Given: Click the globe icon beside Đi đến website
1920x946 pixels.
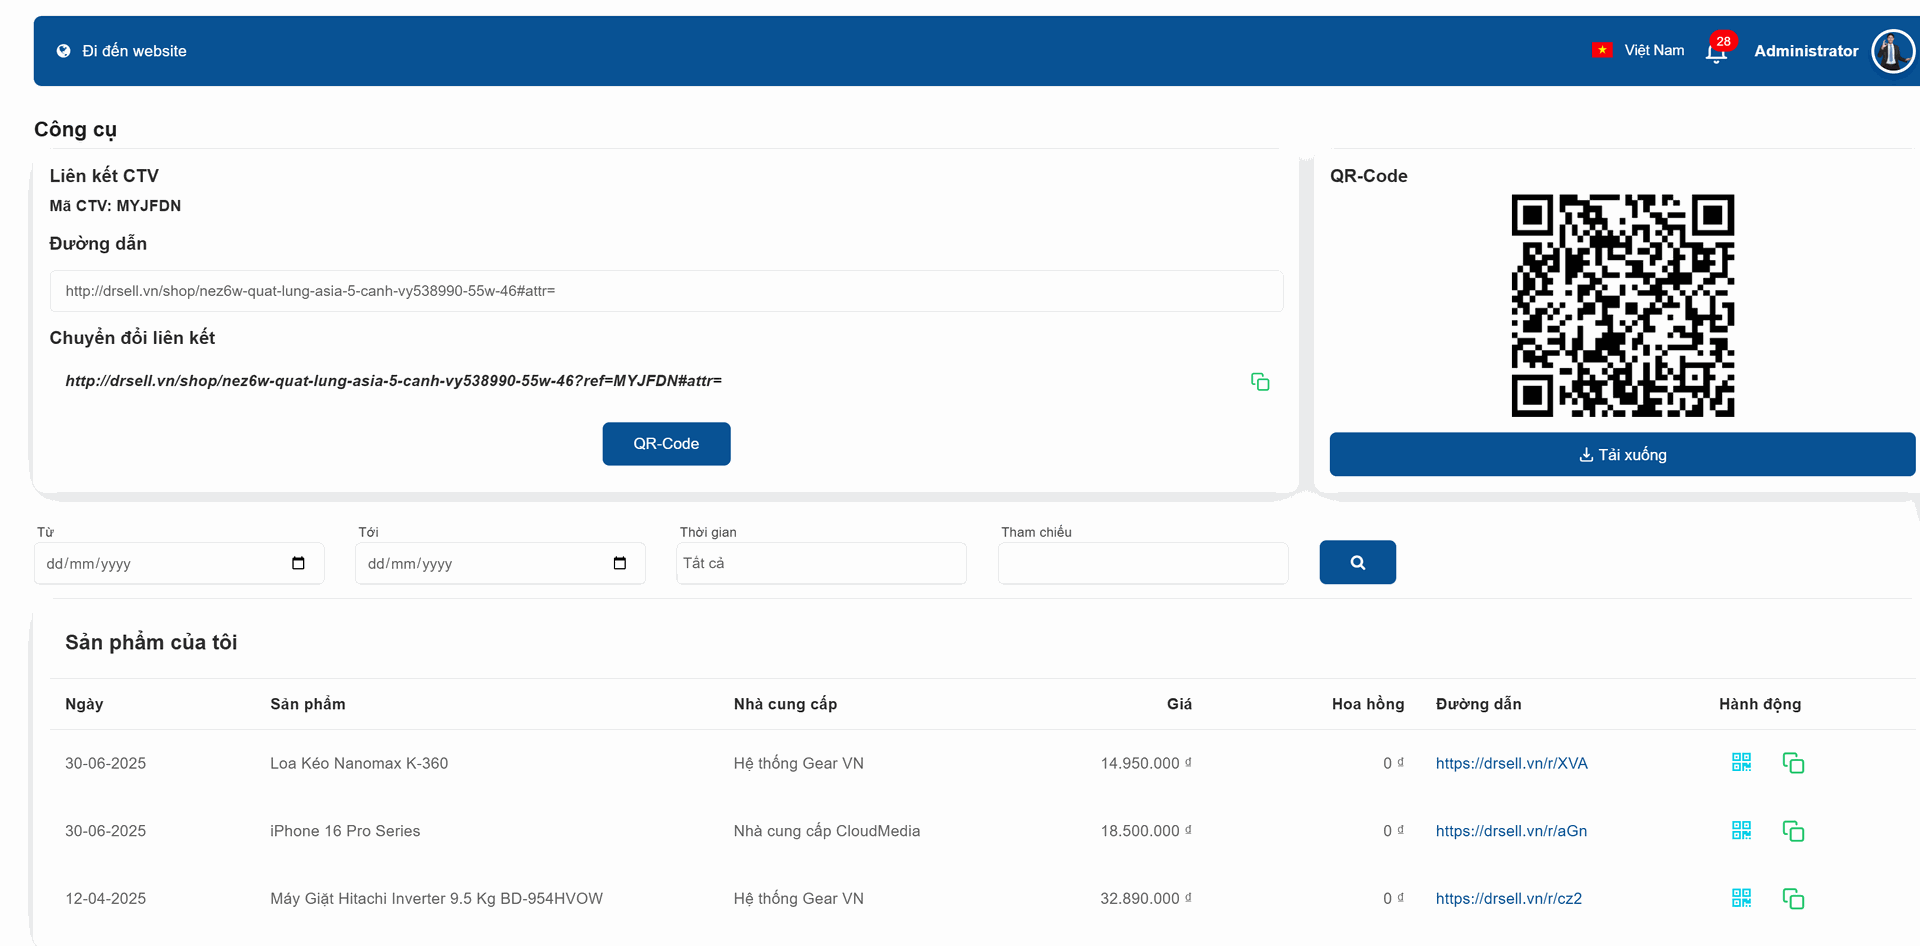Looking at the screenshot, I should click(63, 51).
